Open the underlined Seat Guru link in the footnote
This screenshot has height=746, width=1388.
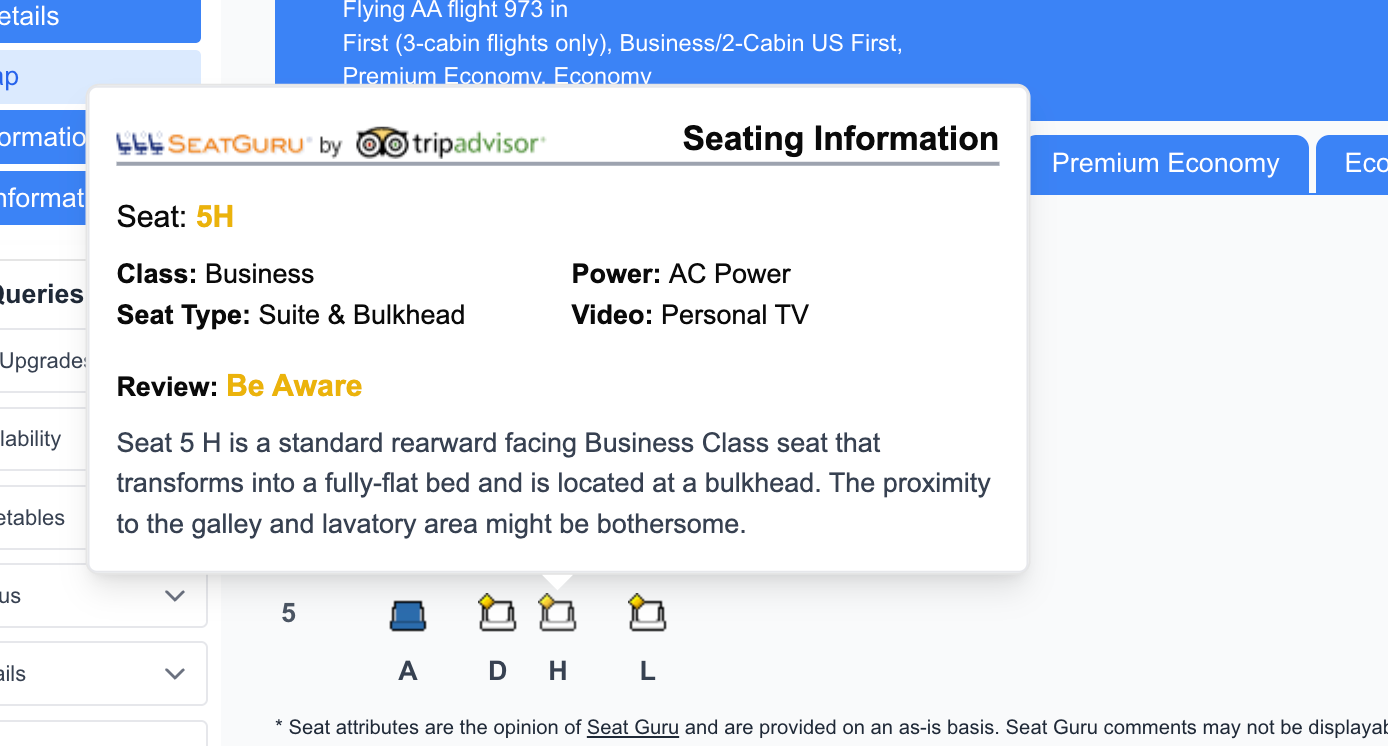632,728
